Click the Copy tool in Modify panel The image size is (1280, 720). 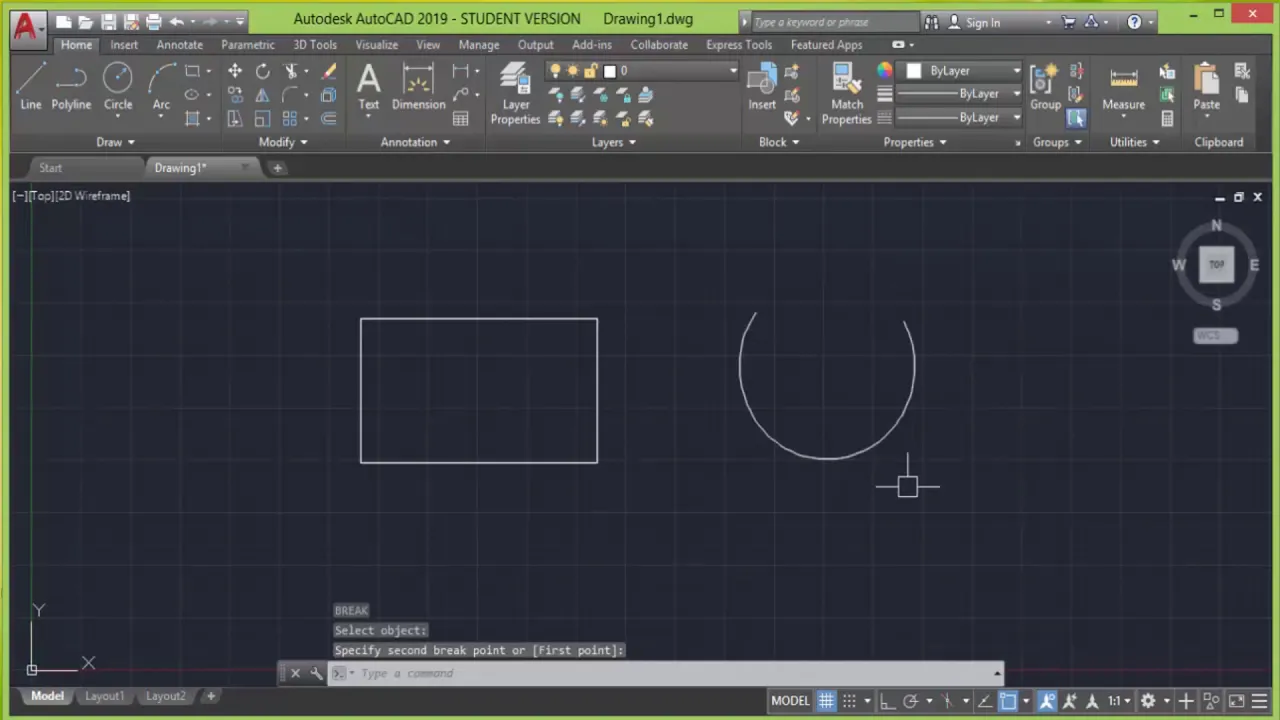[234, 95]
